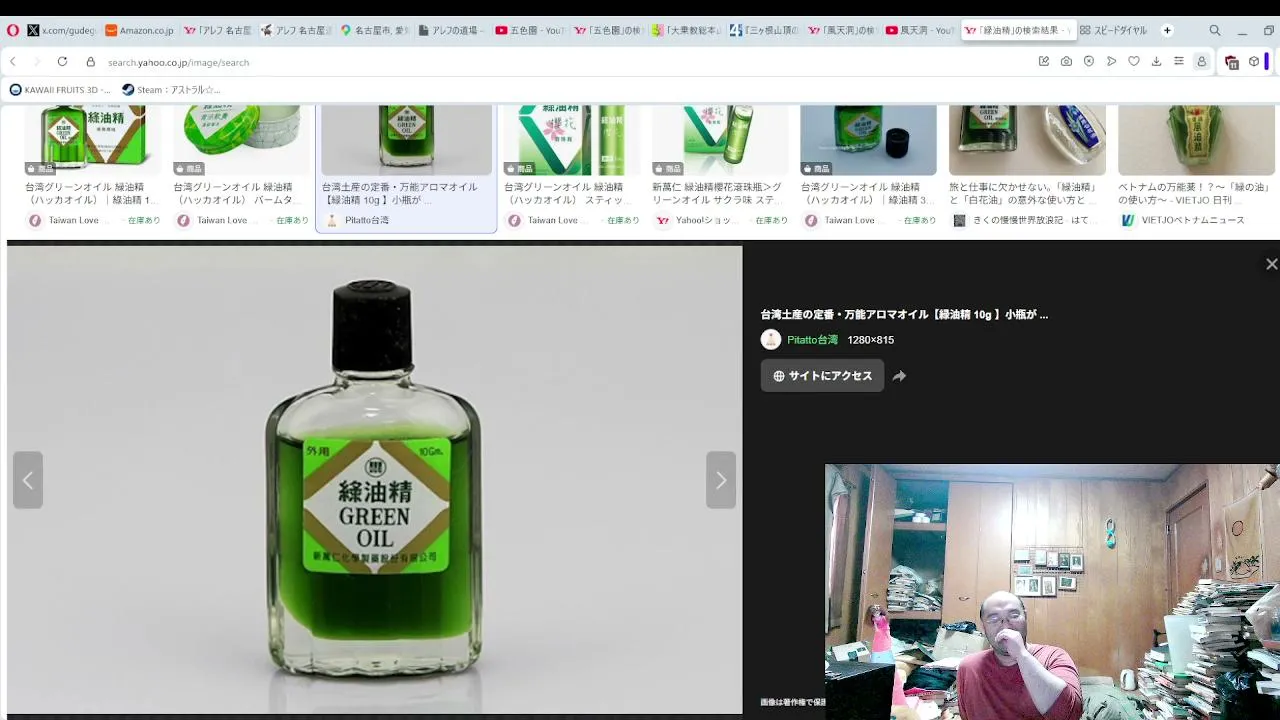The width and height of the screenshot is (1280, 720).
Task: Switch to the 五色園 - YouTube tab
Action: 530,30
